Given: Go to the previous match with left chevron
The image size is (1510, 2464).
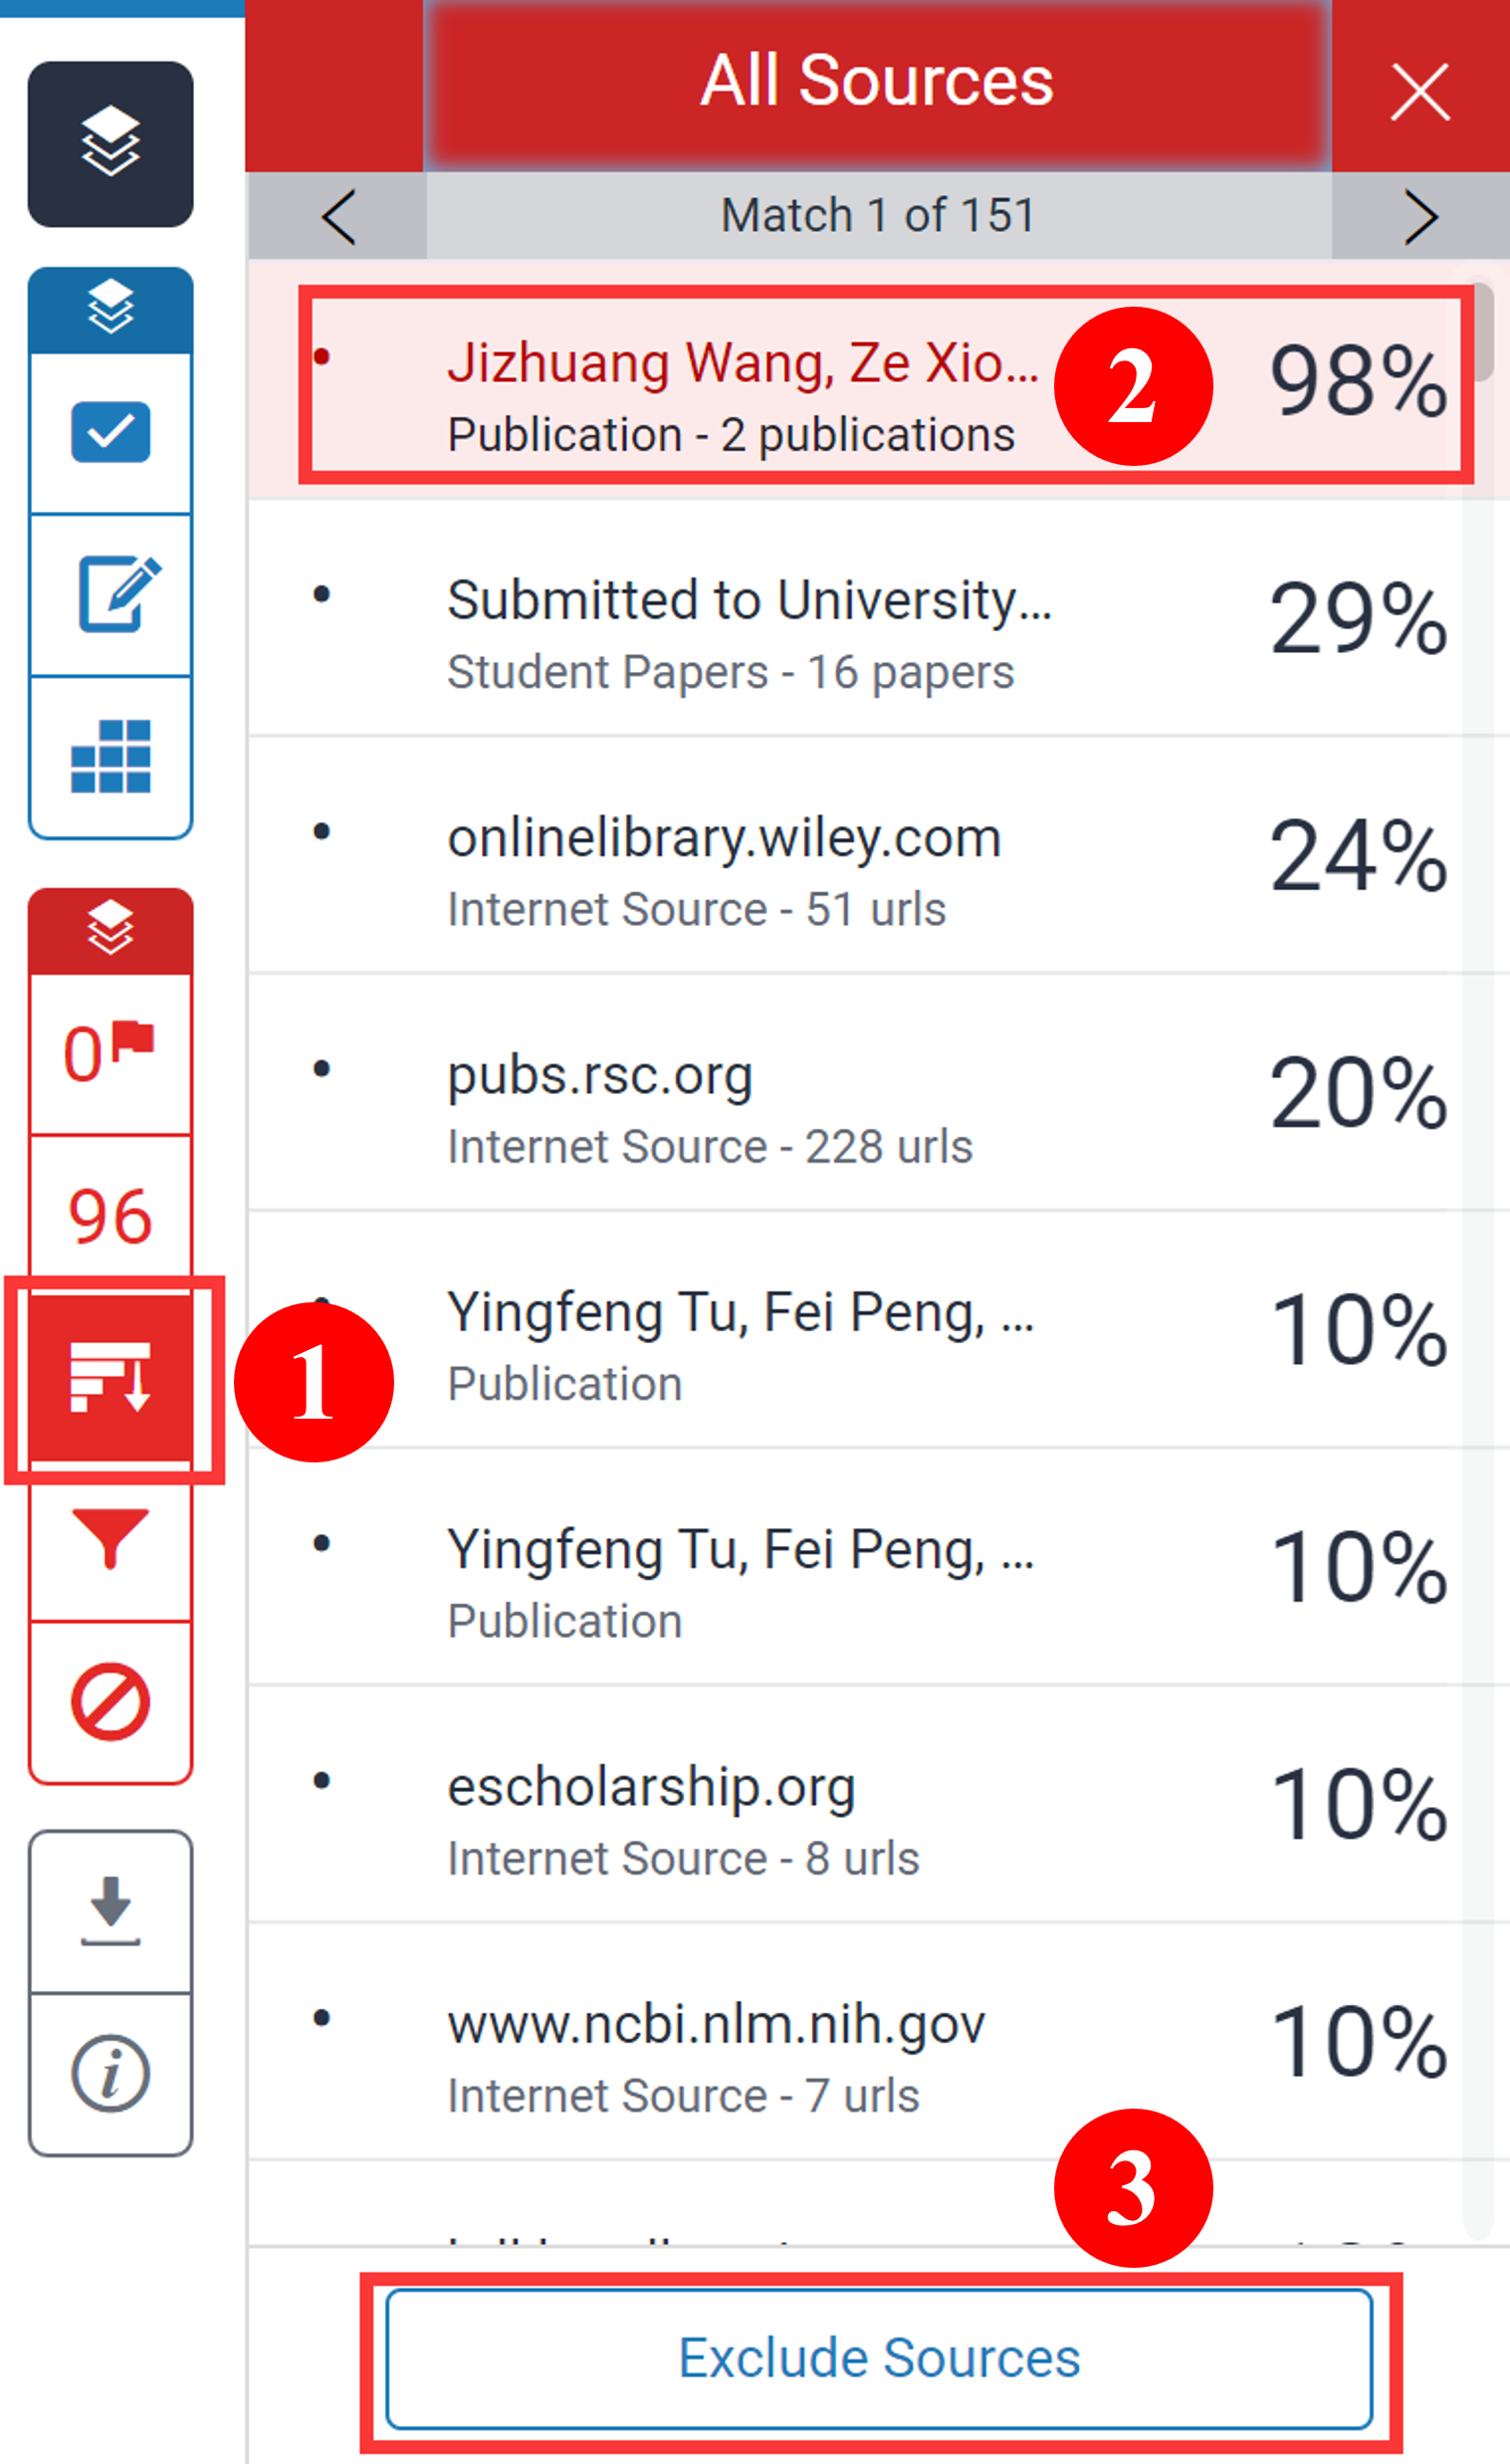Looking at the screenshot, I should [337, 216].
